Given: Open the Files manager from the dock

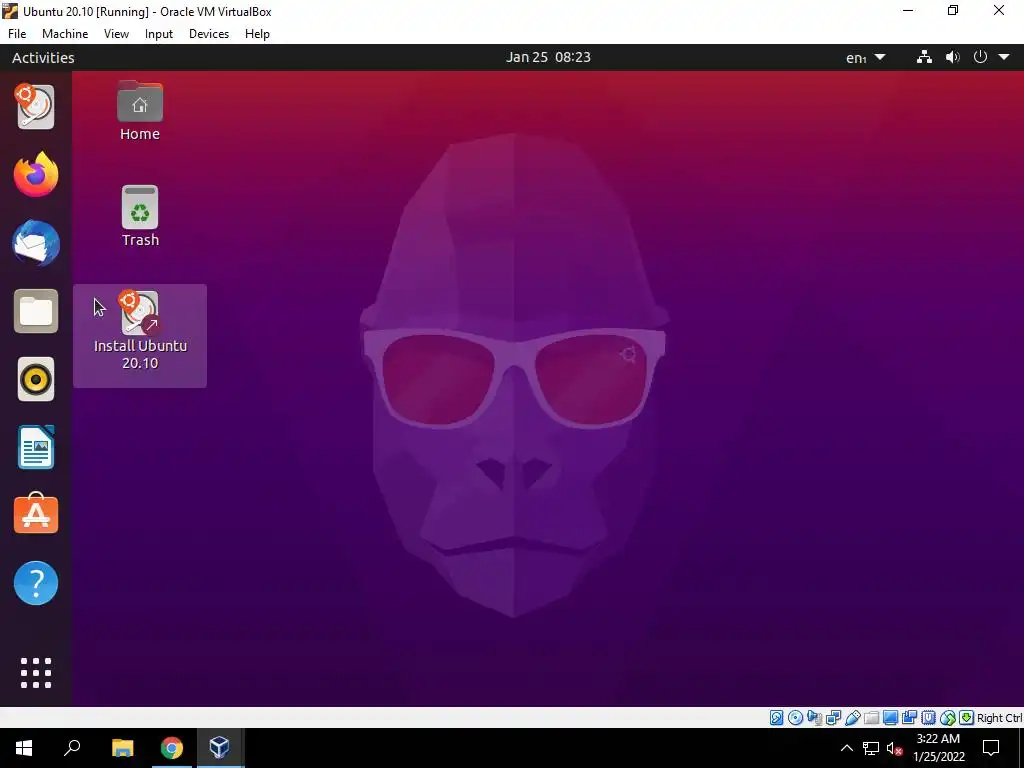Looking at the screenshot, I should pyautogui.click(x=36, y=311).
